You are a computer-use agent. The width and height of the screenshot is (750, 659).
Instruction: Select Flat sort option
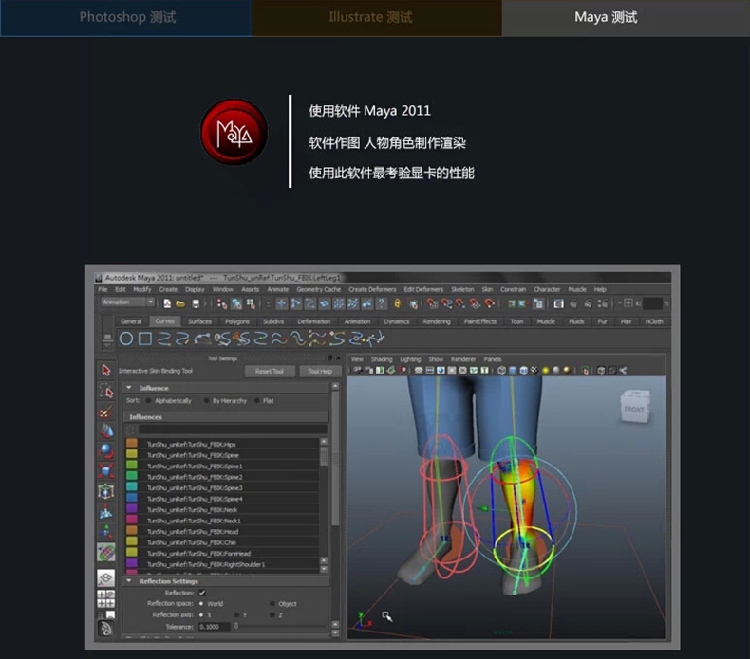coord(257,400)
